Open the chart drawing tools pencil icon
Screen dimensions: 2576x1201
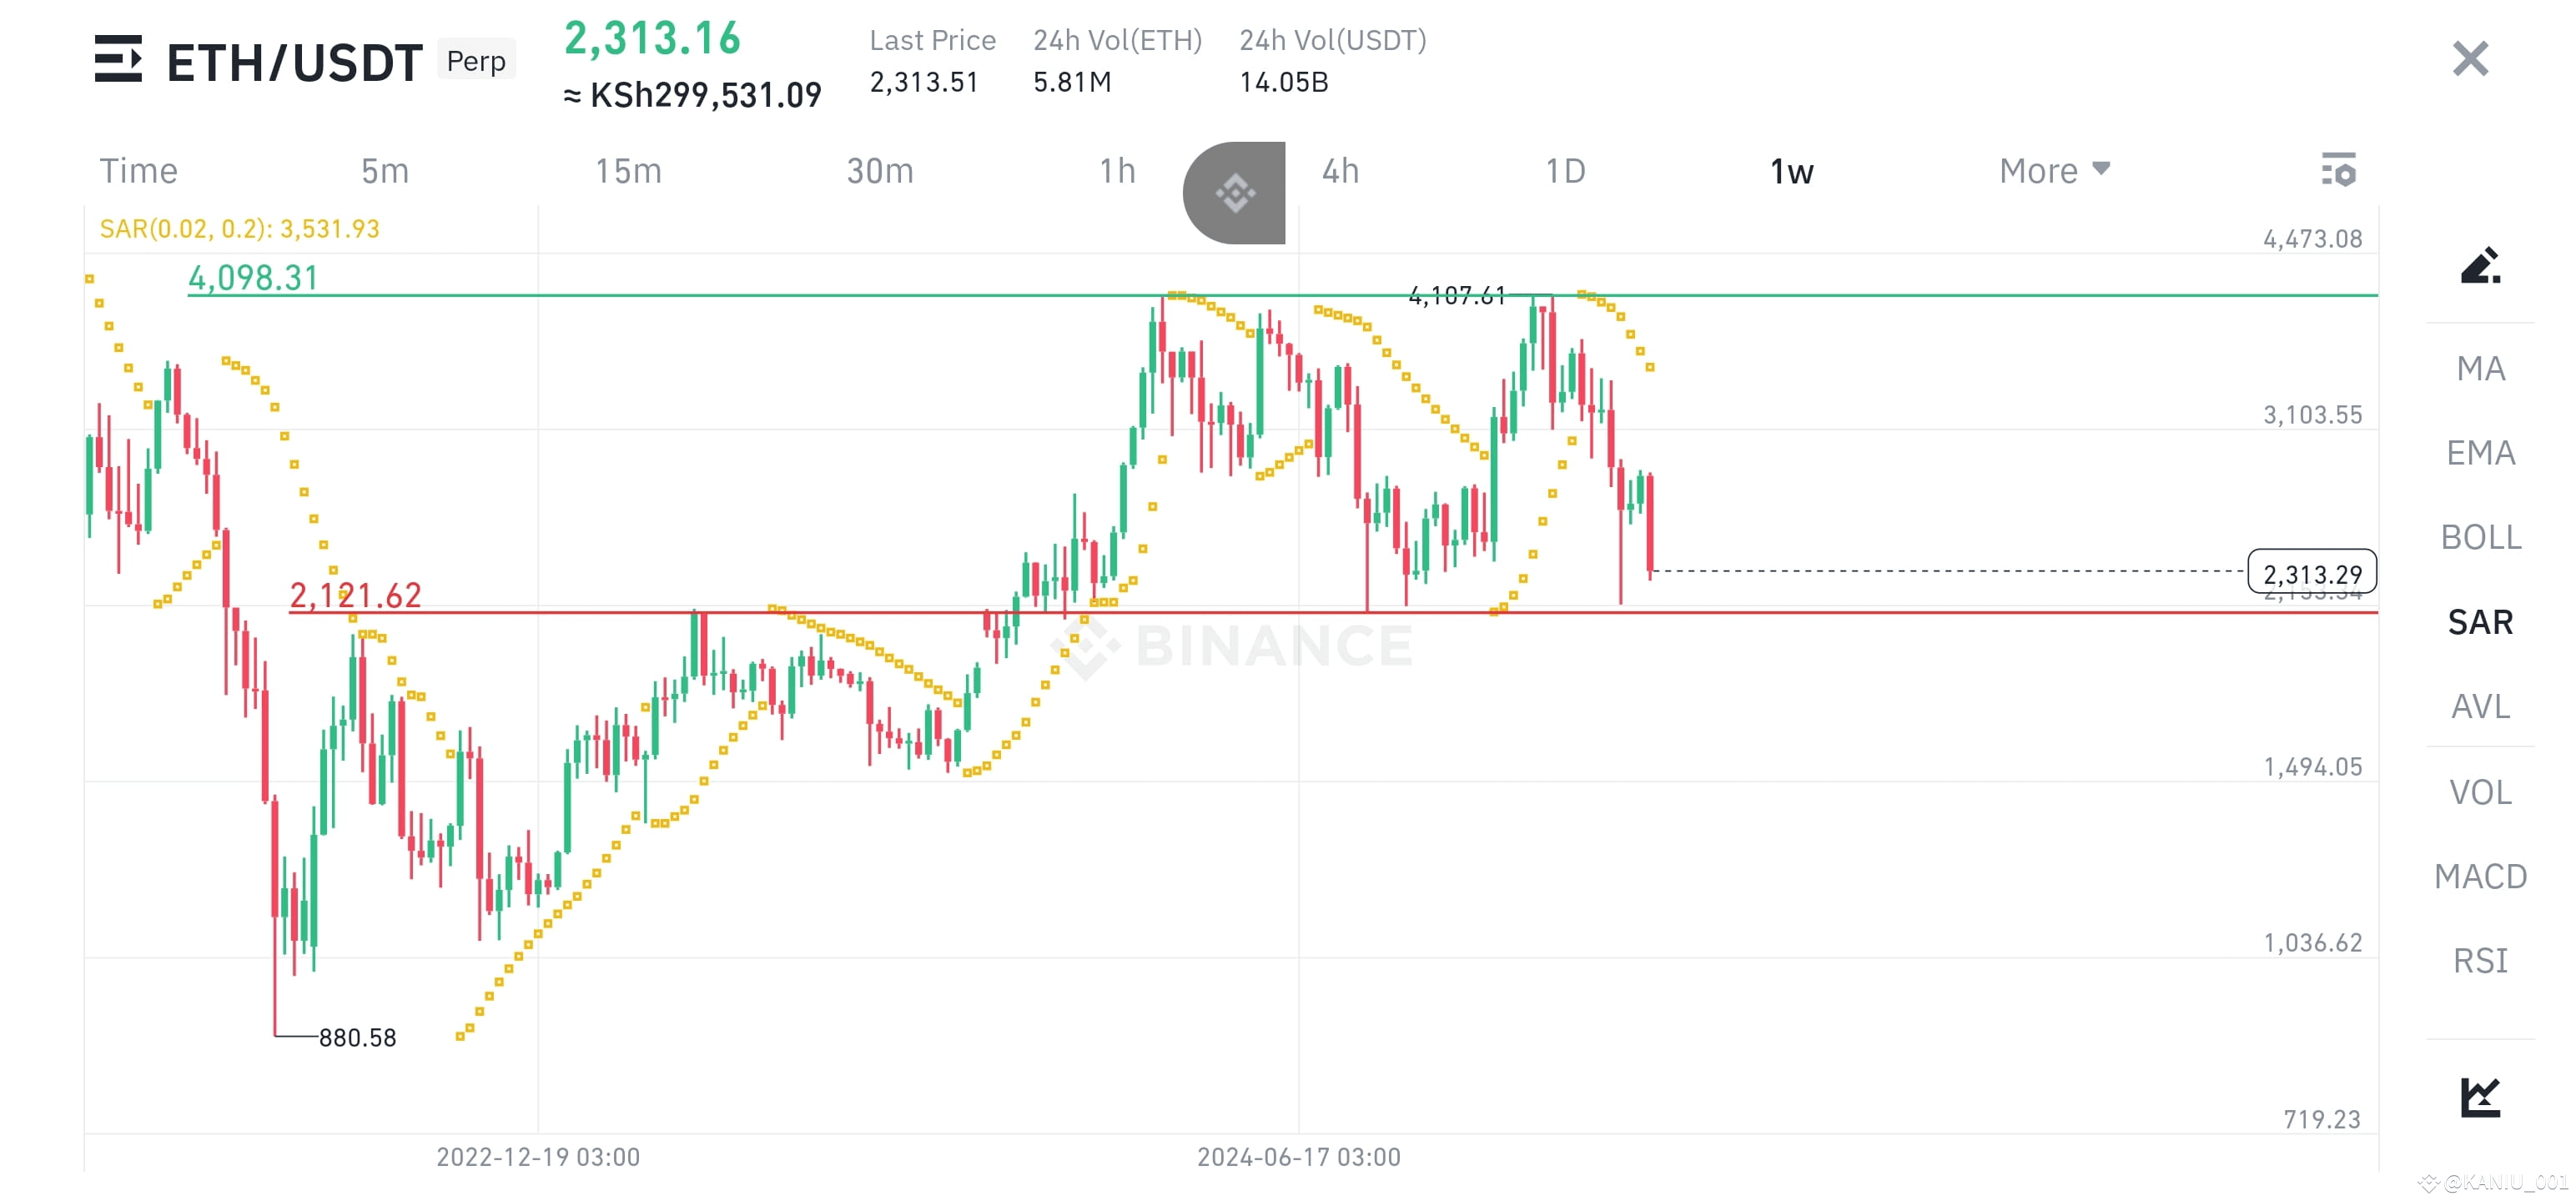(2480, 267)
